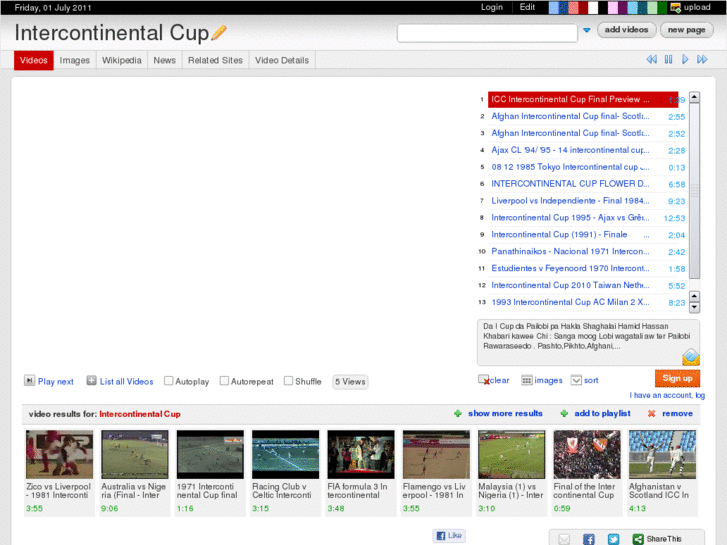The height and width of the screenshot is (545, 727).
Task: Open the Zico vs Liverpool video thumbnail
Action: 59,455
